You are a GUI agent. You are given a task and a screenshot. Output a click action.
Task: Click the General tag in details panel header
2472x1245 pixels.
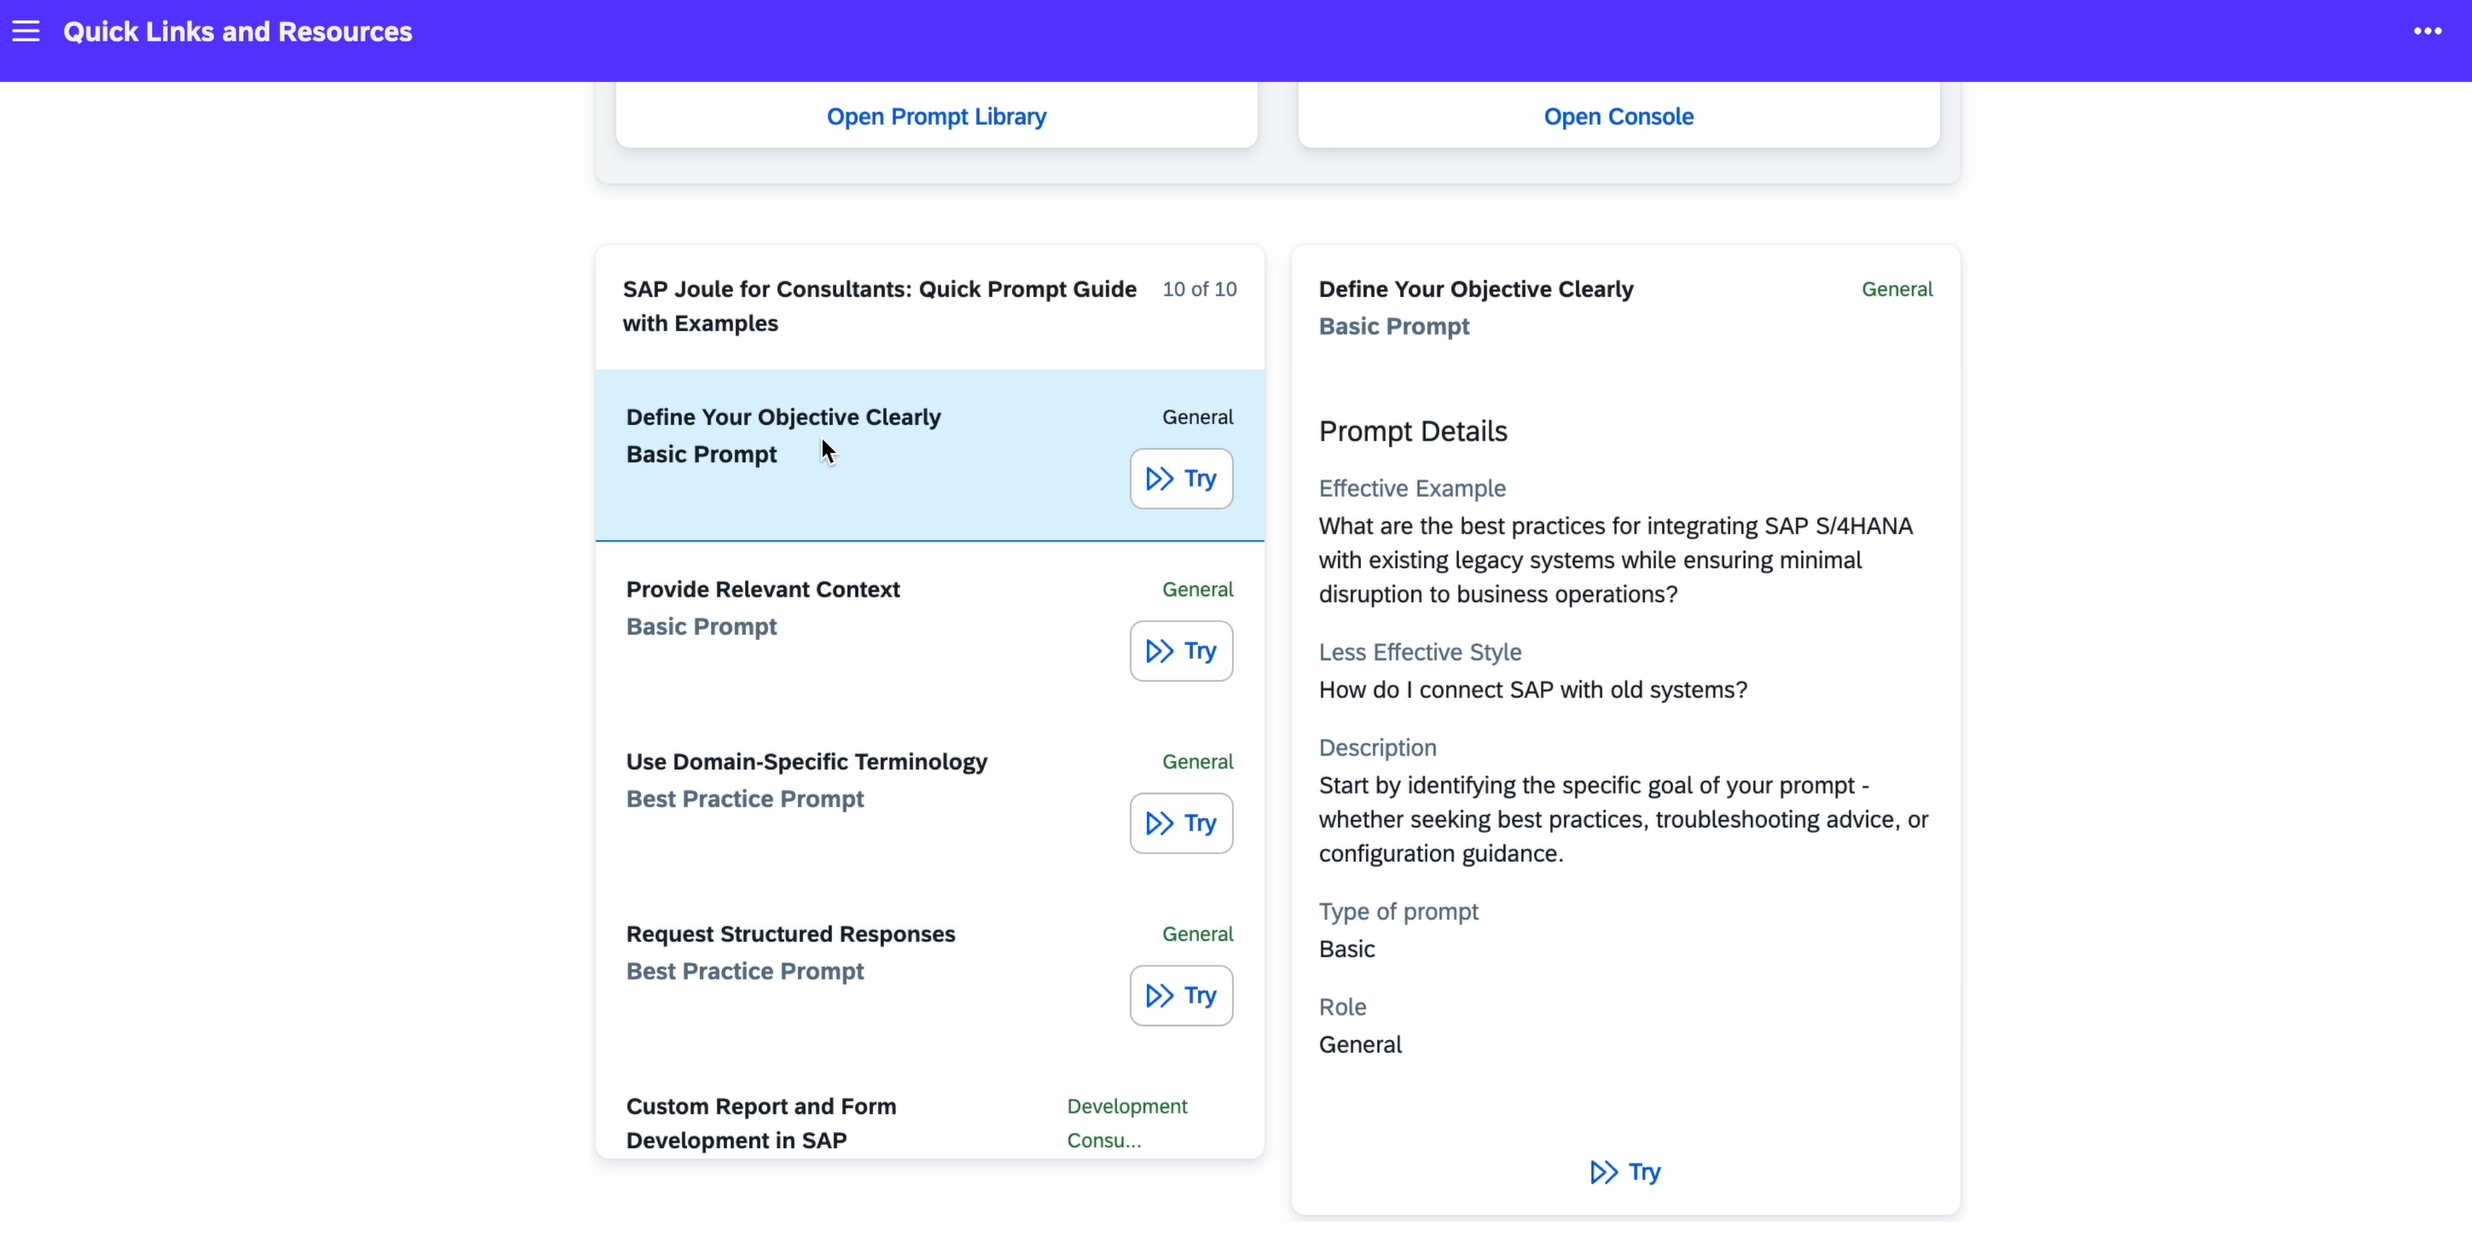(1896, 289)
